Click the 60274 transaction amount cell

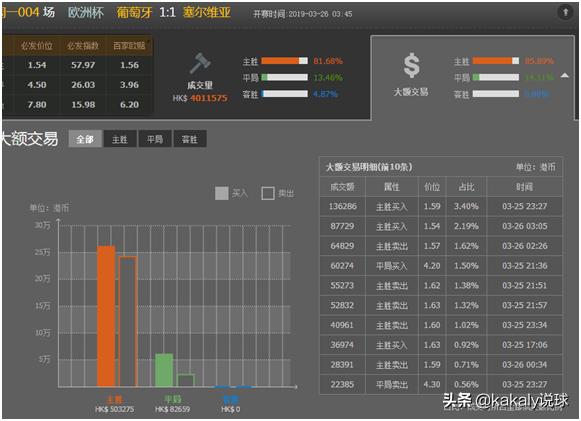pyautogui.click(x=342, y=266)
